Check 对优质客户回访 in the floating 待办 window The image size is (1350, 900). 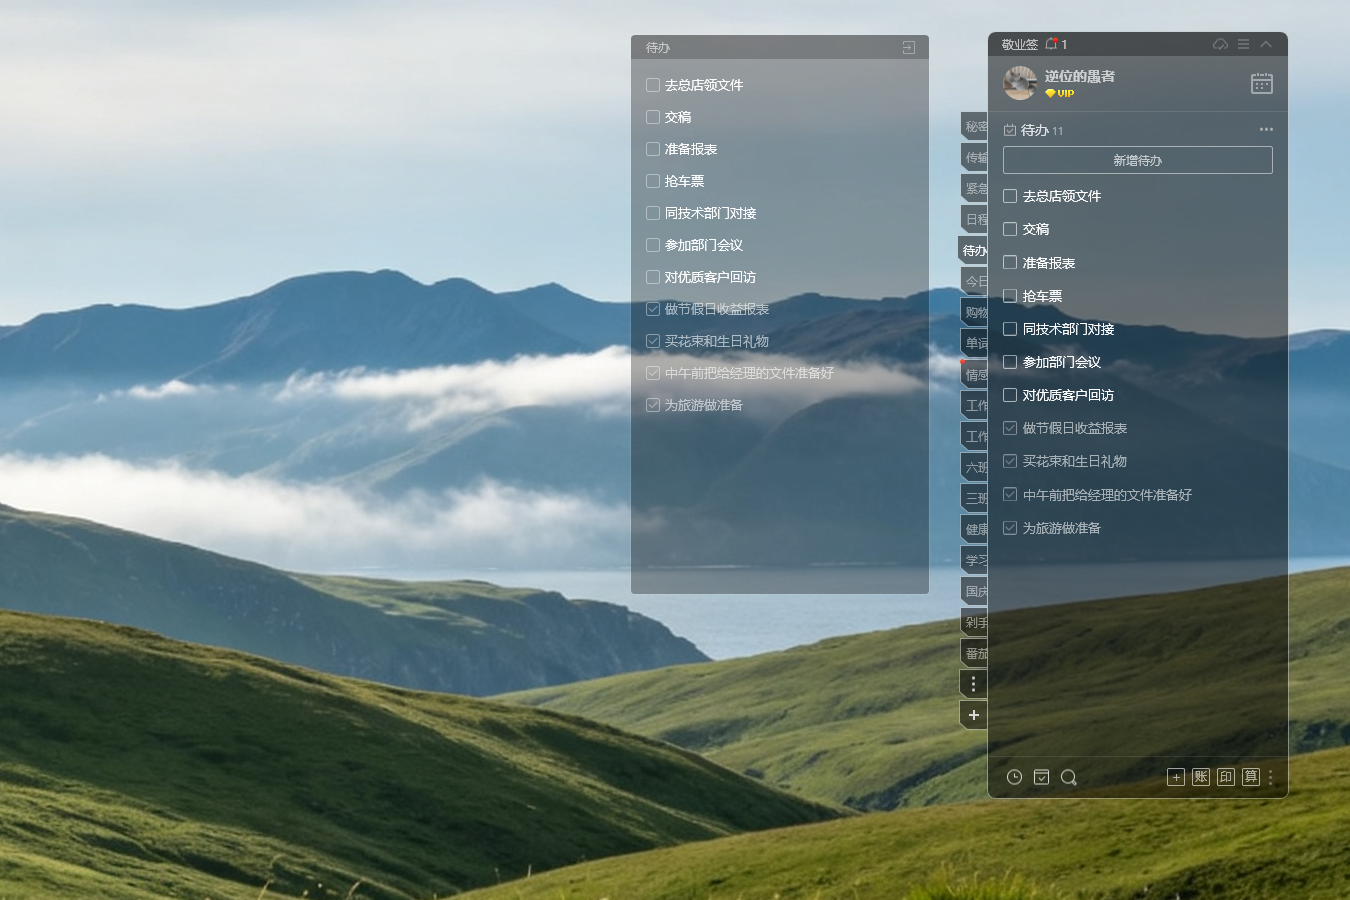(653, 277)
